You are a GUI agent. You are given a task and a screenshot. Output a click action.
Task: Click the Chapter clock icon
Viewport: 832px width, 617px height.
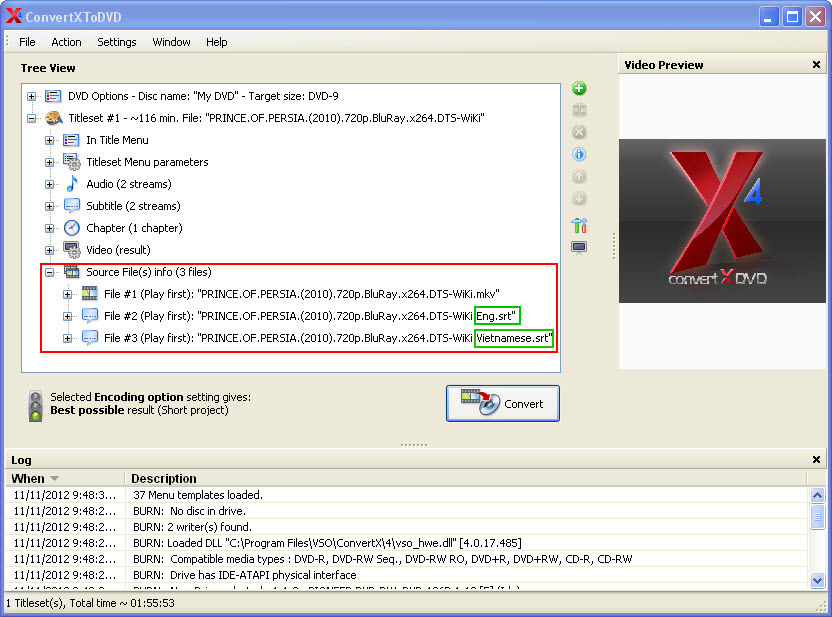(x=72, y=228)
